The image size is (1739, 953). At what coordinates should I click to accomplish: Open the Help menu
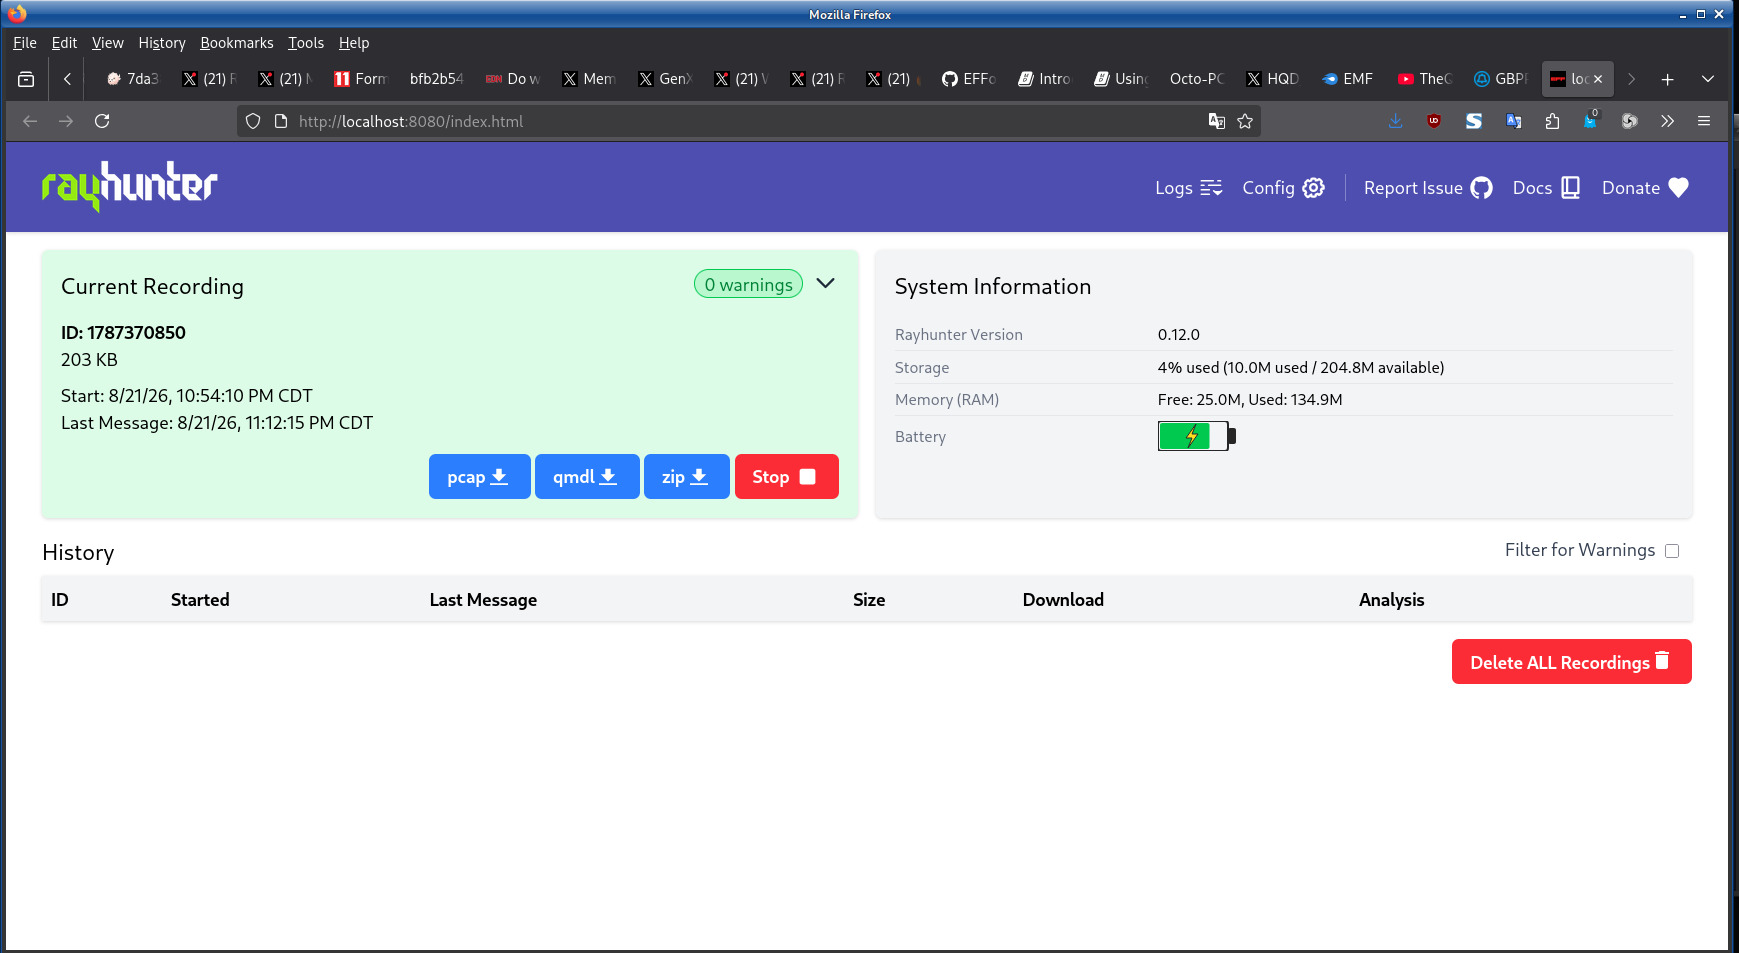point(354,43)
